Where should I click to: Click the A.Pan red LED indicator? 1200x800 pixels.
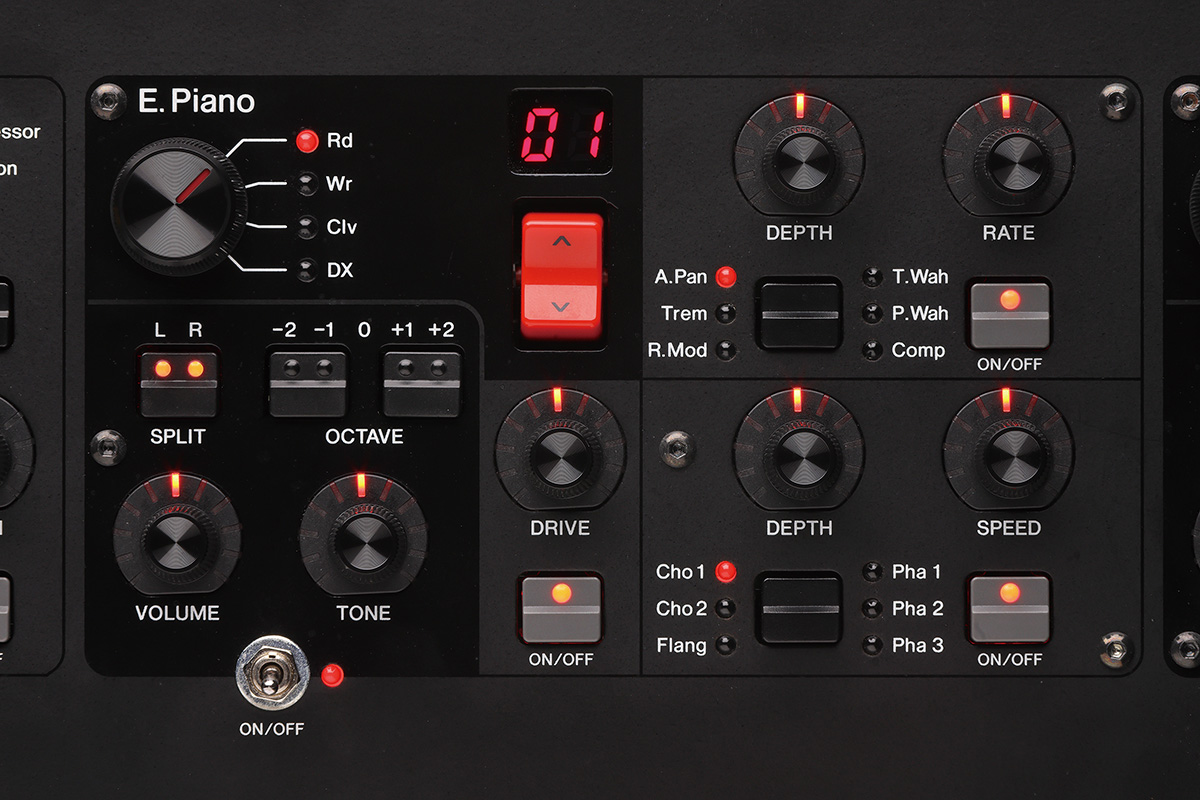(726, 277)
